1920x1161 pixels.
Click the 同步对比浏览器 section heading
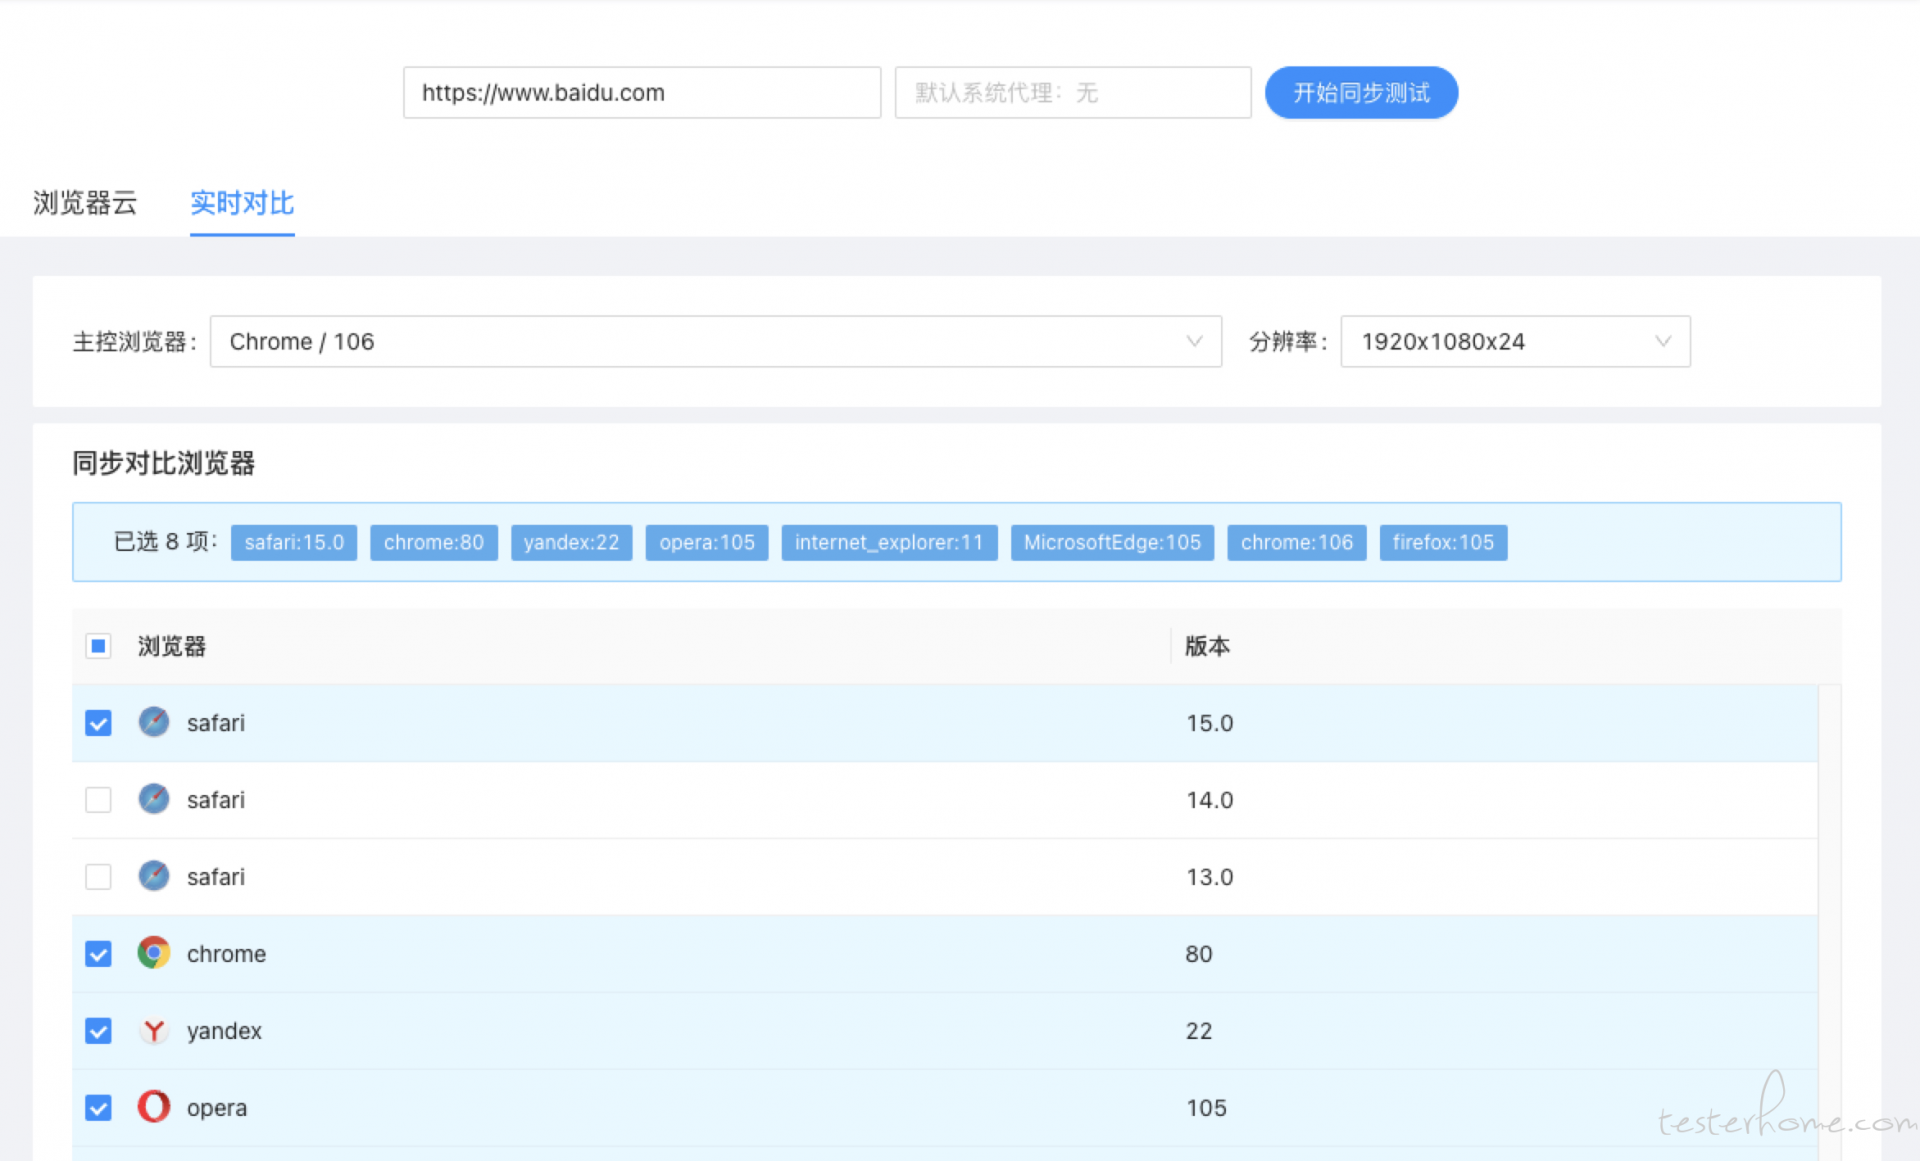coord(164,463)
